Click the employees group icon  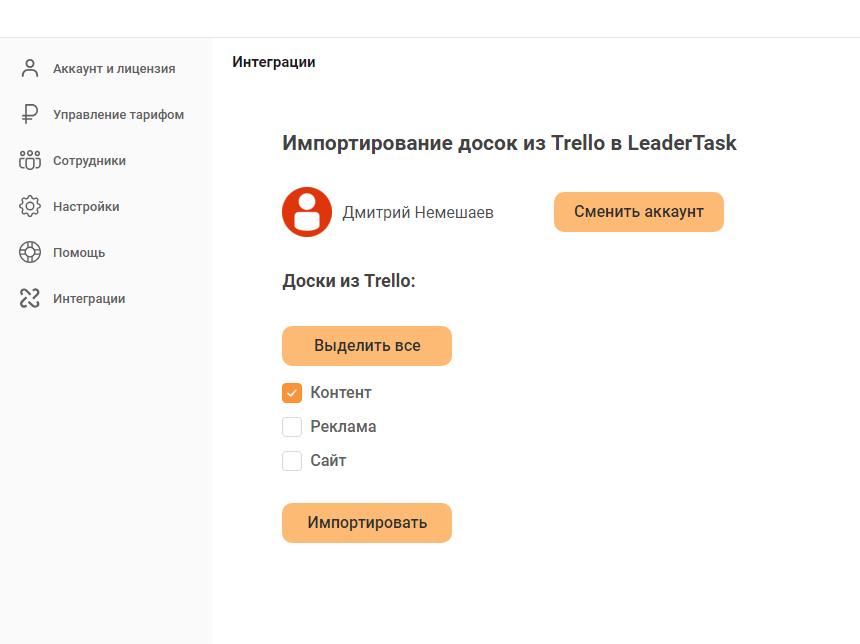30,161
